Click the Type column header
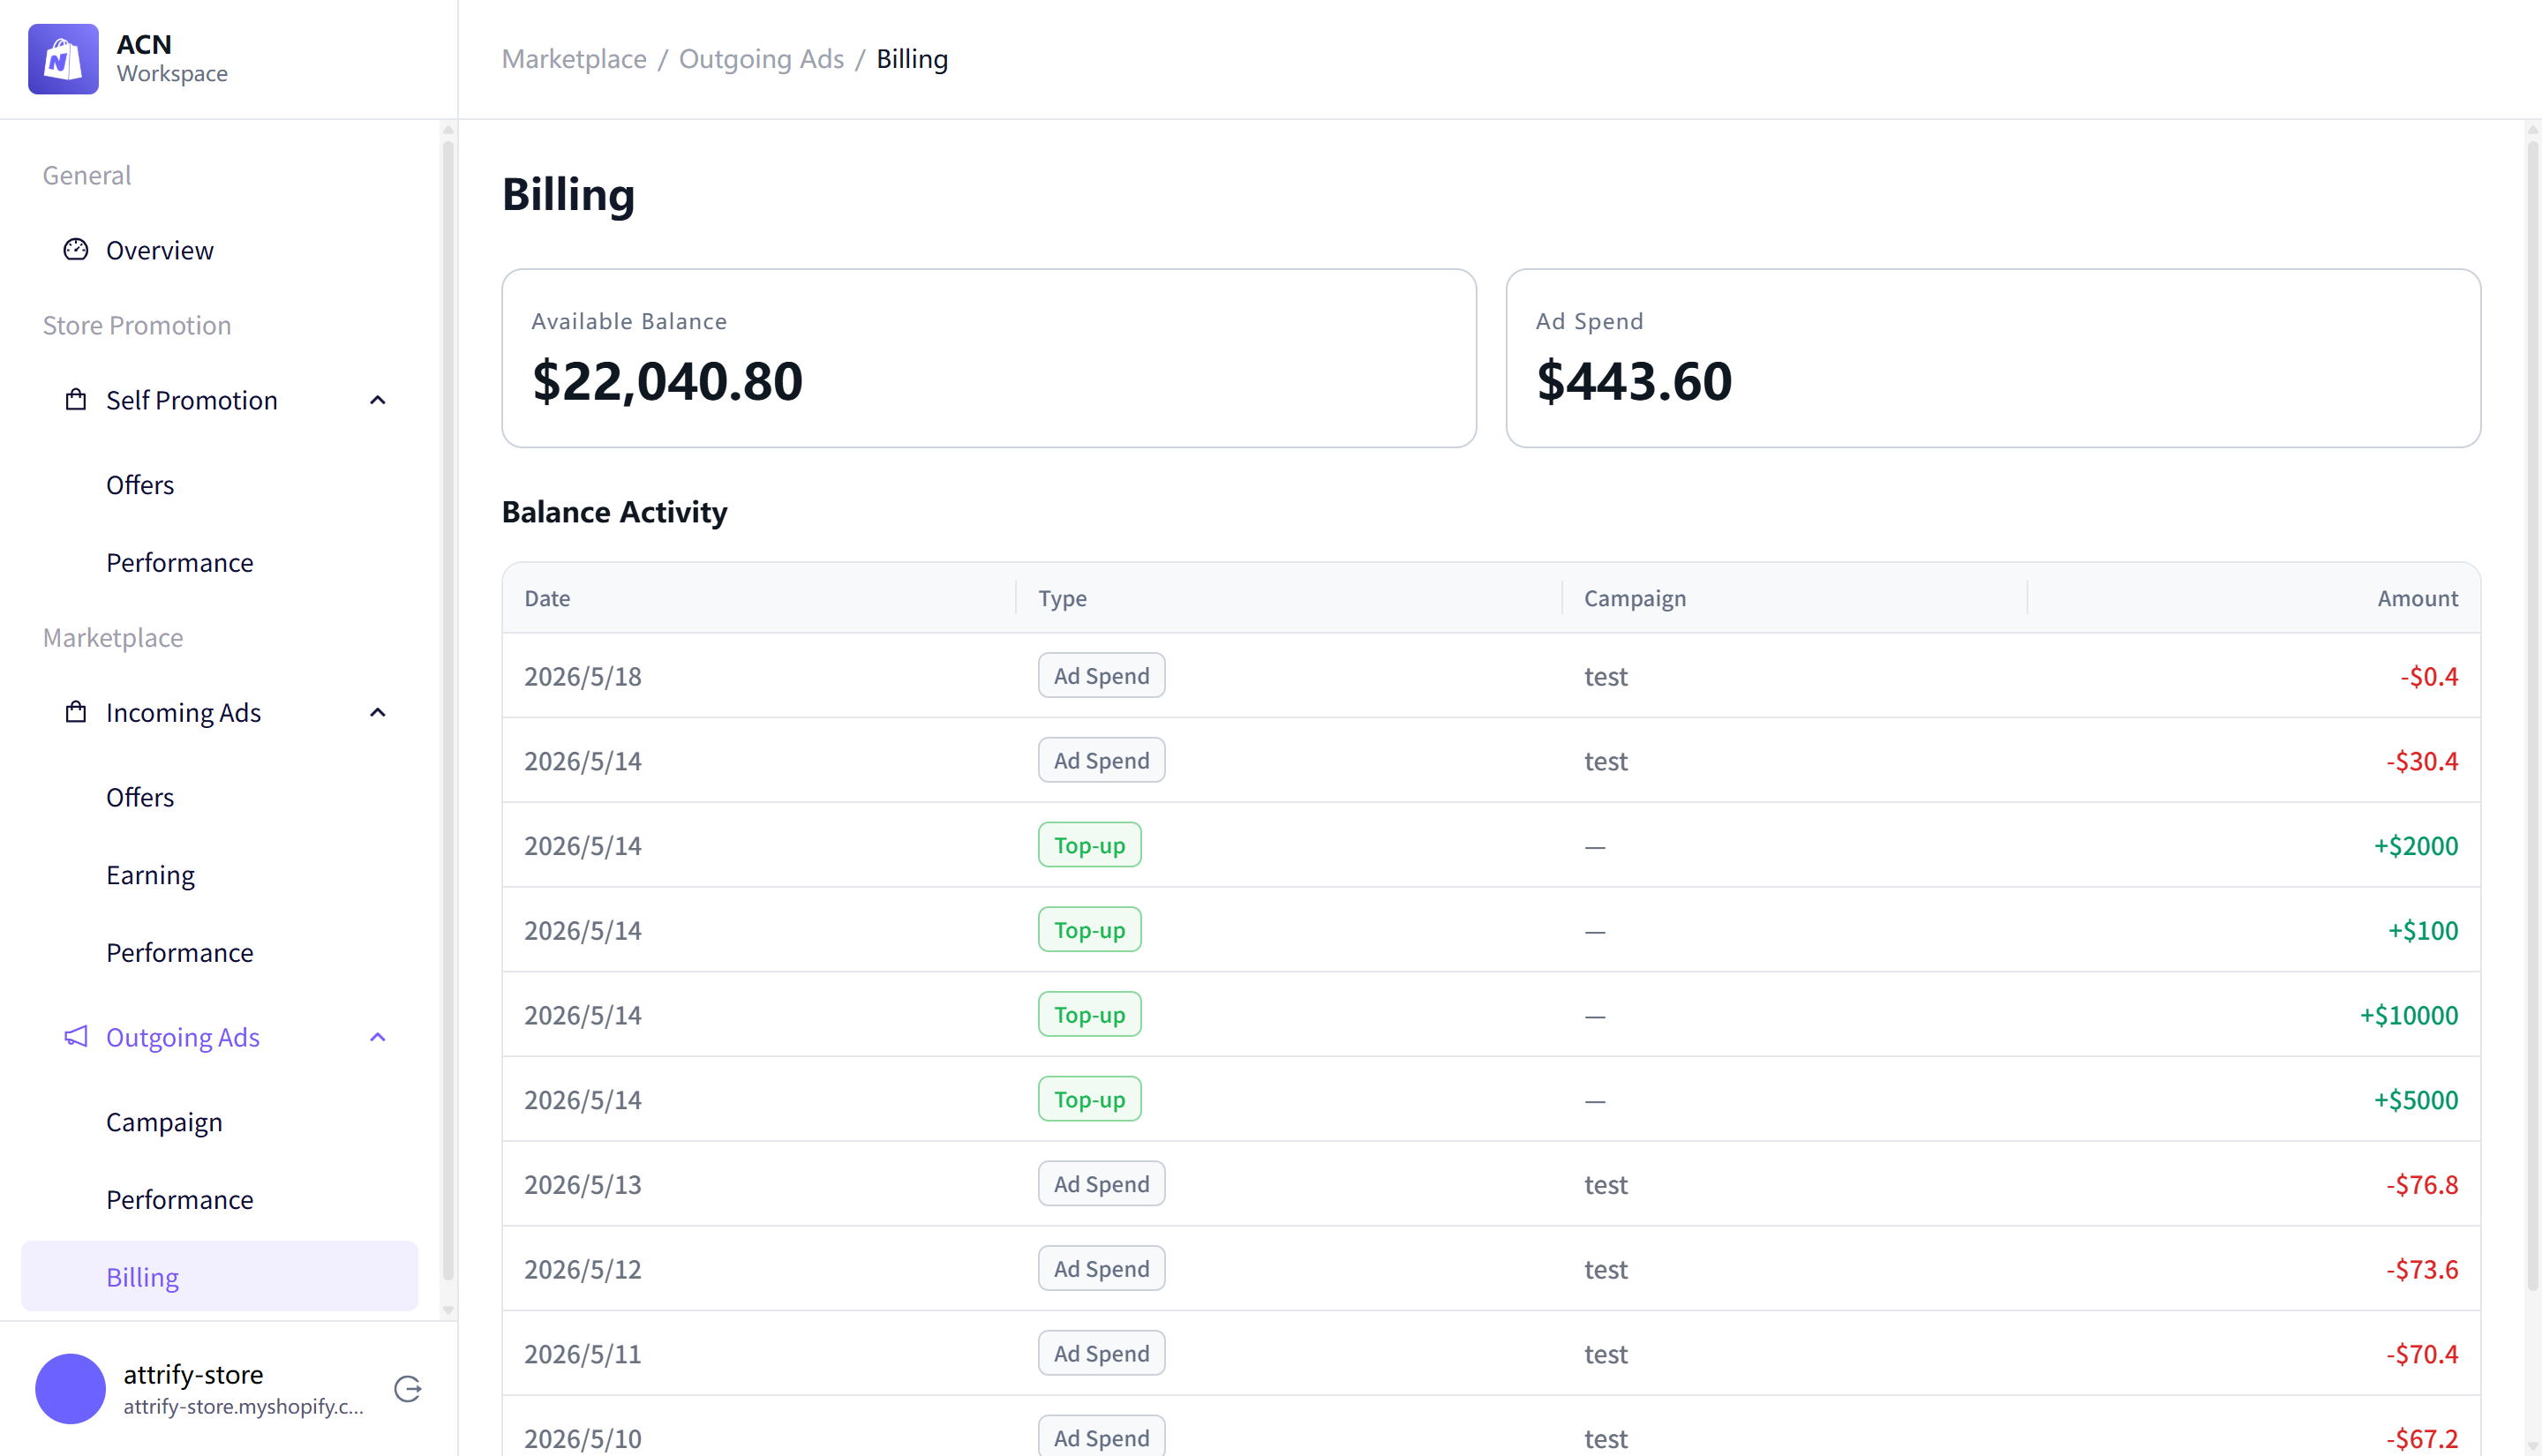Image resolution: width=2542 pixels, height=1456 pixels. (x=1062, y=598)
